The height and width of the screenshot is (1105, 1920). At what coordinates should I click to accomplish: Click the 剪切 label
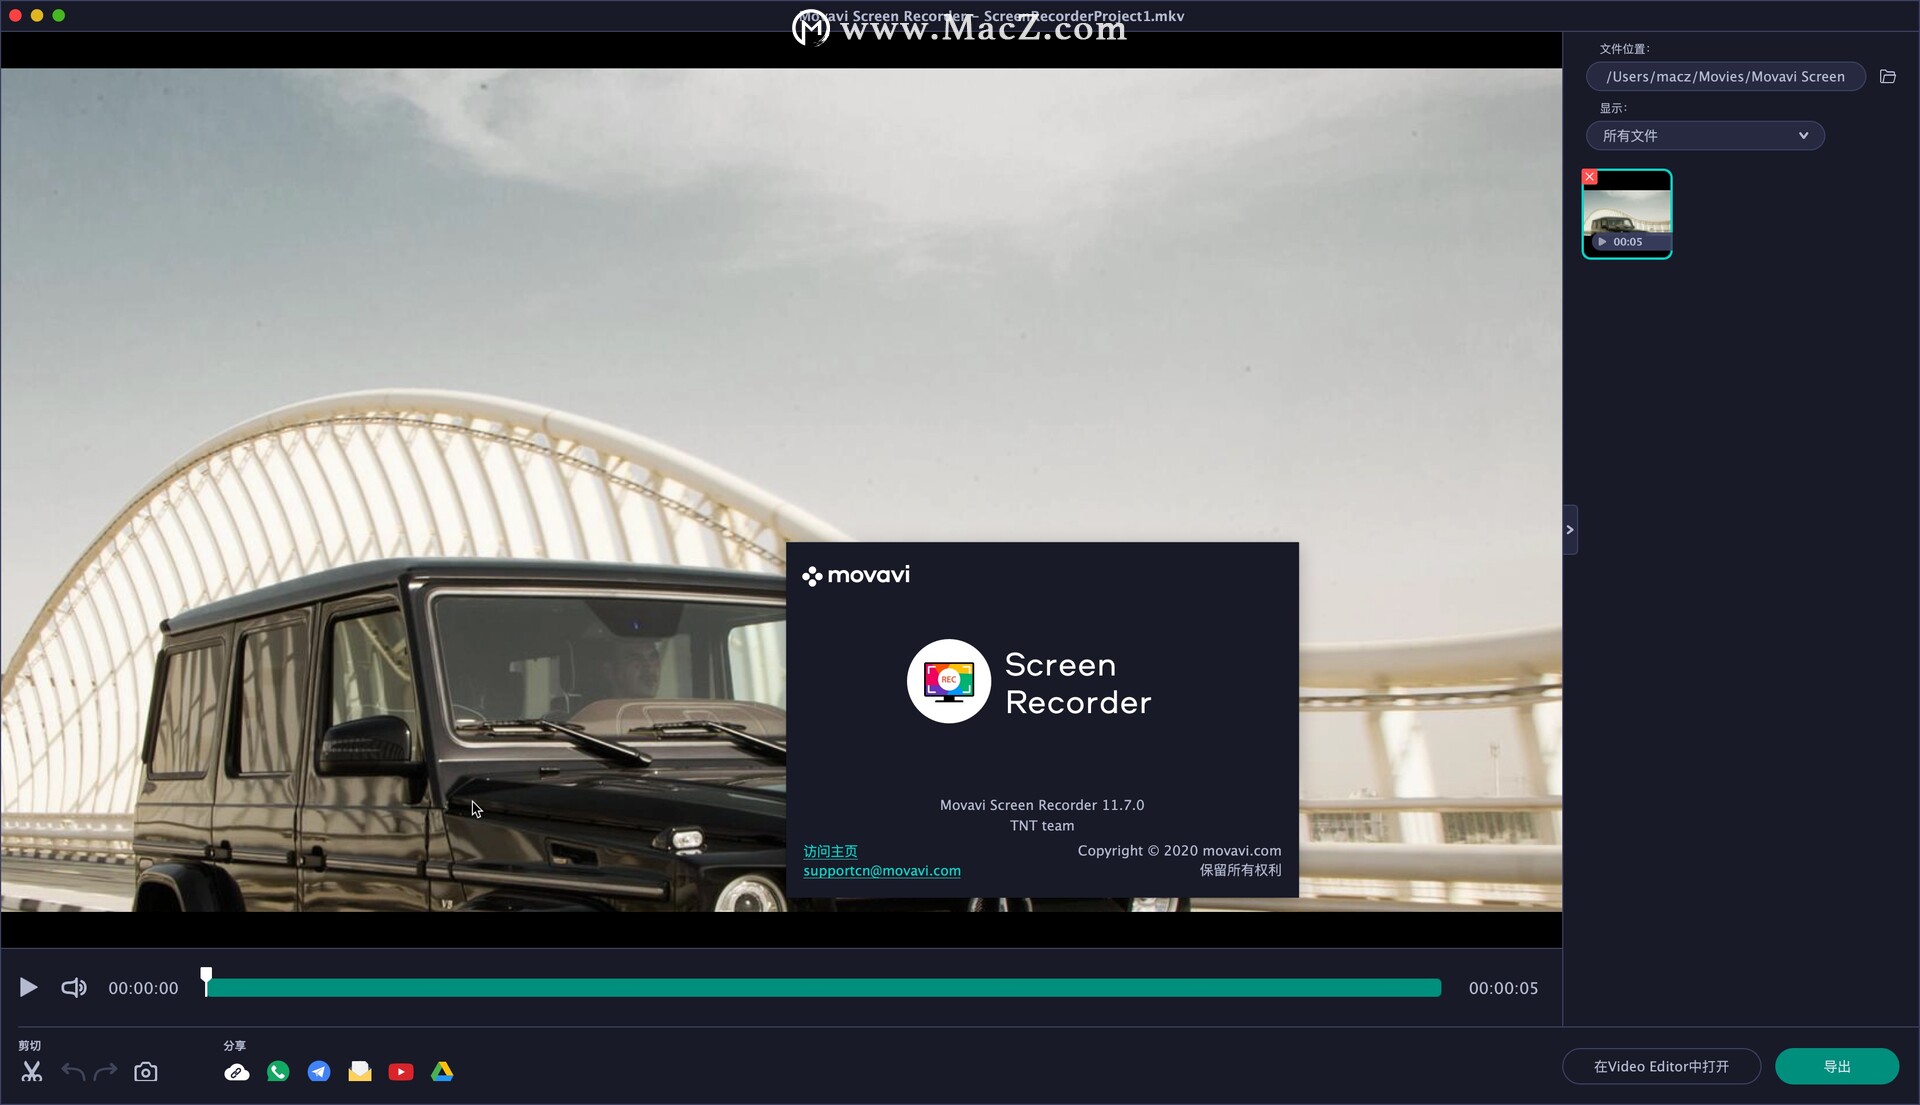point(30,1046)
